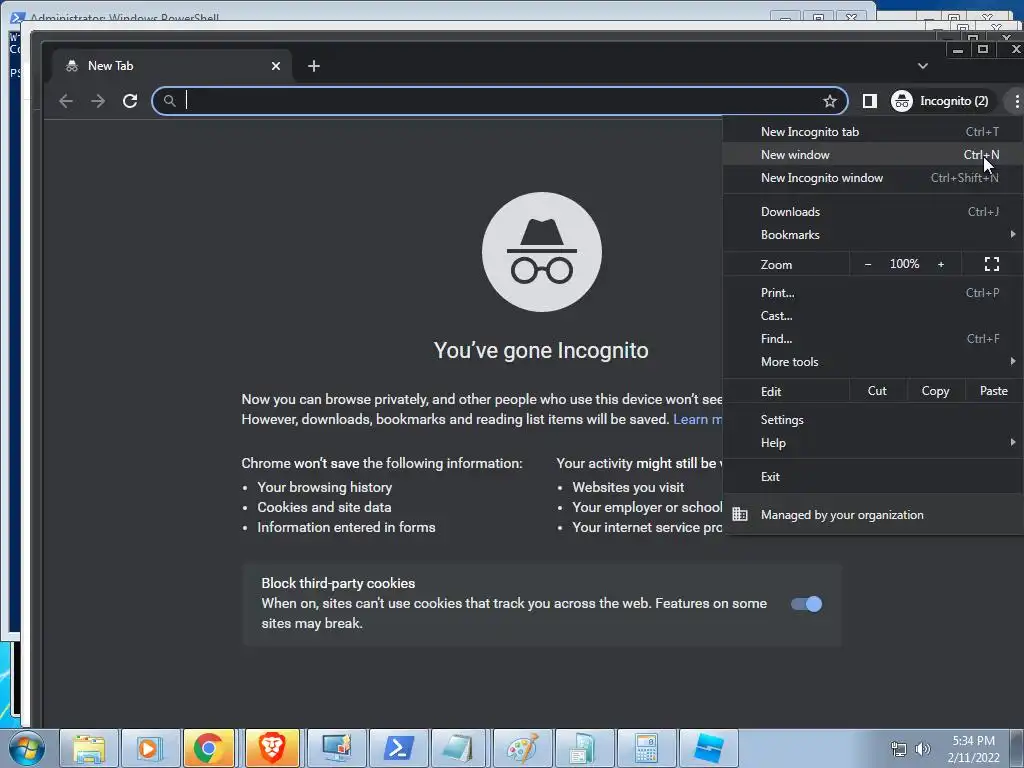Increase zoom with the plus button
This screenshot has height=768, width=1024.
(x=941, y=264)
